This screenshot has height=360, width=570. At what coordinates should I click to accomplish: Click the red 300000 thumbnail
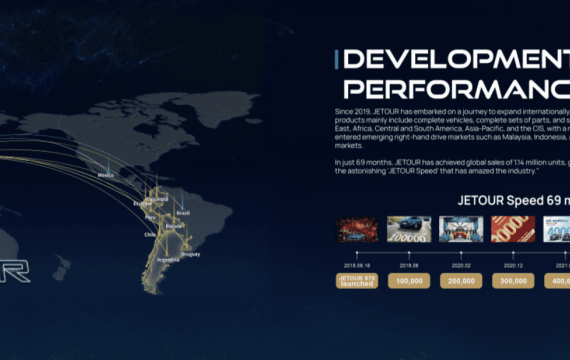513,229
